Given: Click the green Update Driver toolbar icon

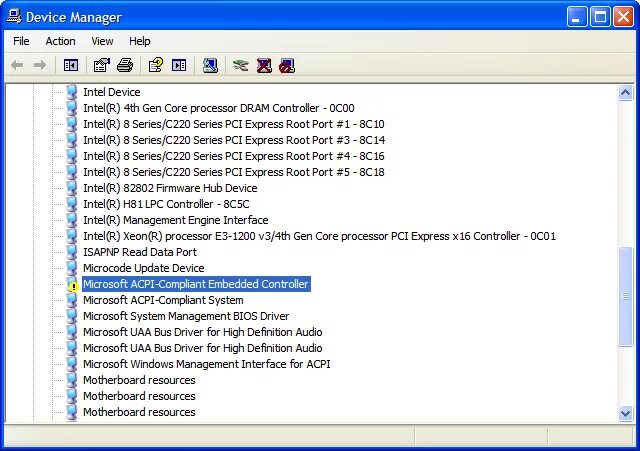Looking at the screenshot, I should click(x=241, y=65).
